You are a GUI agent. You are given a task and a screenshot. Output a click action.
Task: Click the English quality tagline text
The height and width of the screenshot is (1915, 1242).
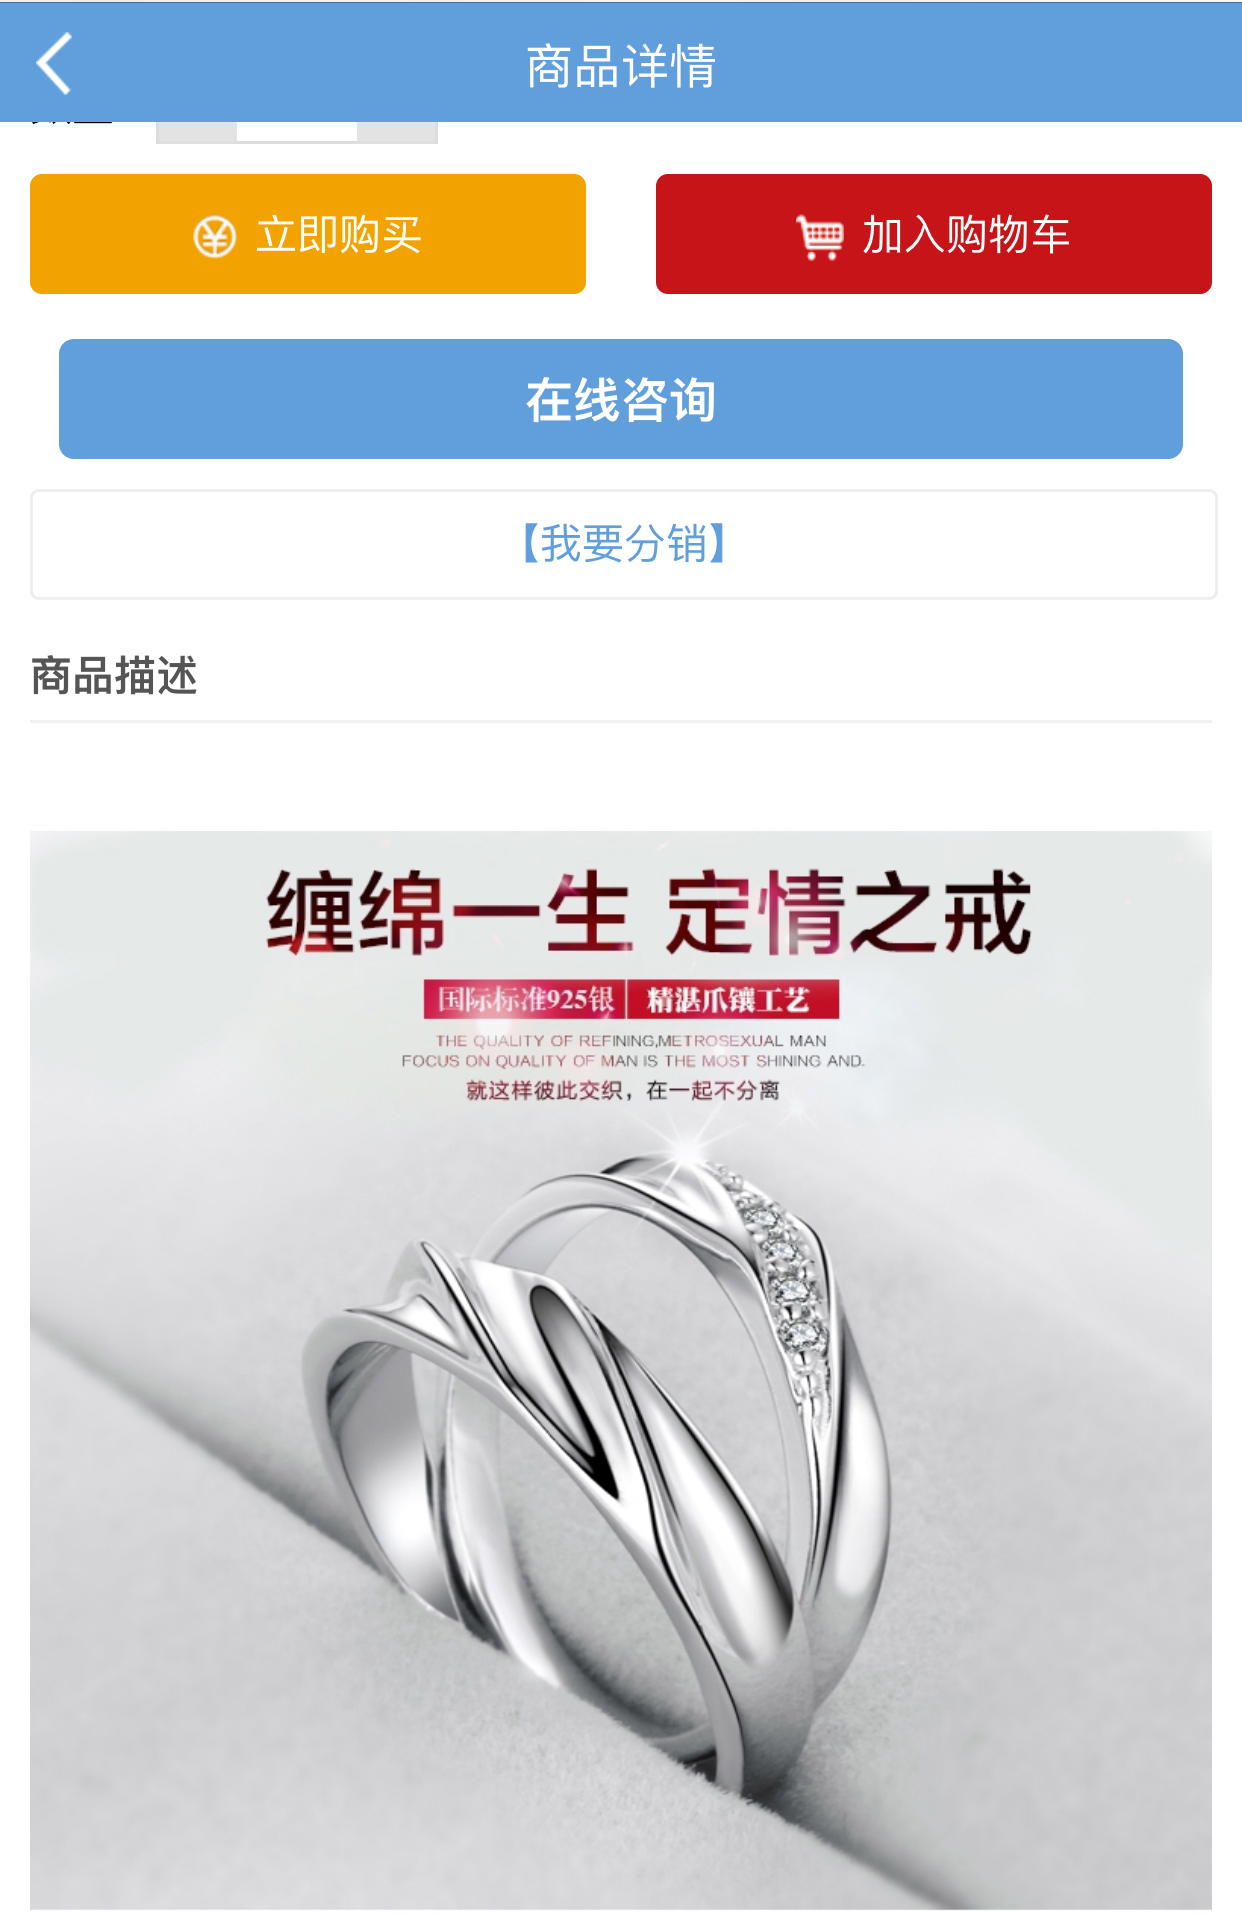tap(632, 1051)
